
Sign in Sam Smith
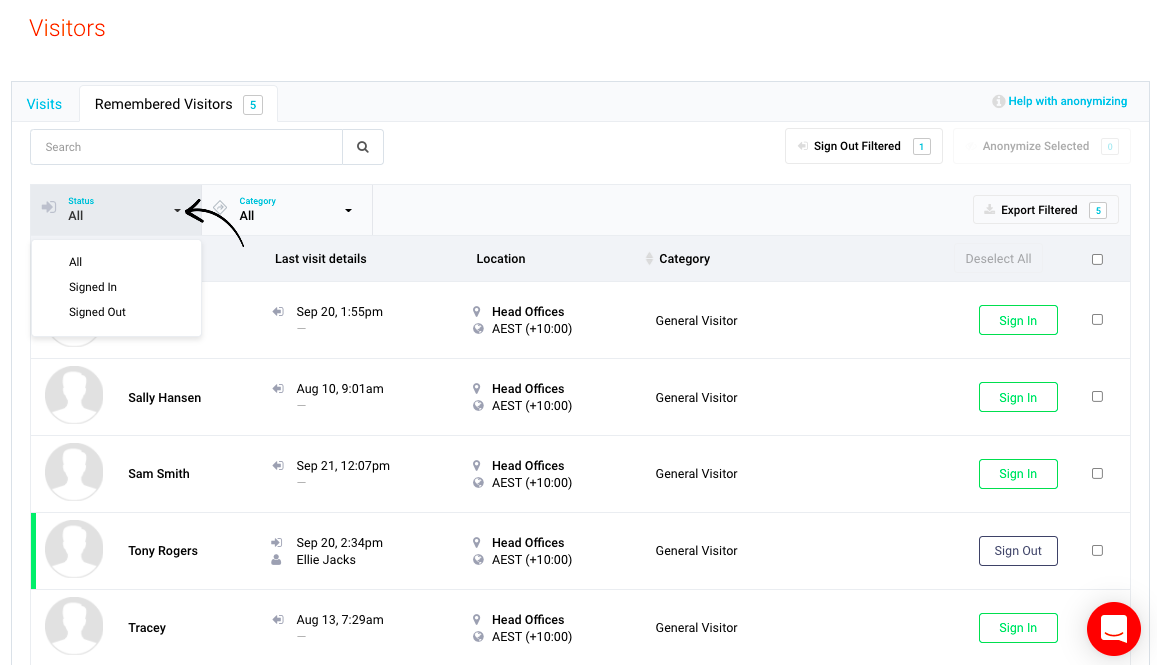click(1018, 474)
